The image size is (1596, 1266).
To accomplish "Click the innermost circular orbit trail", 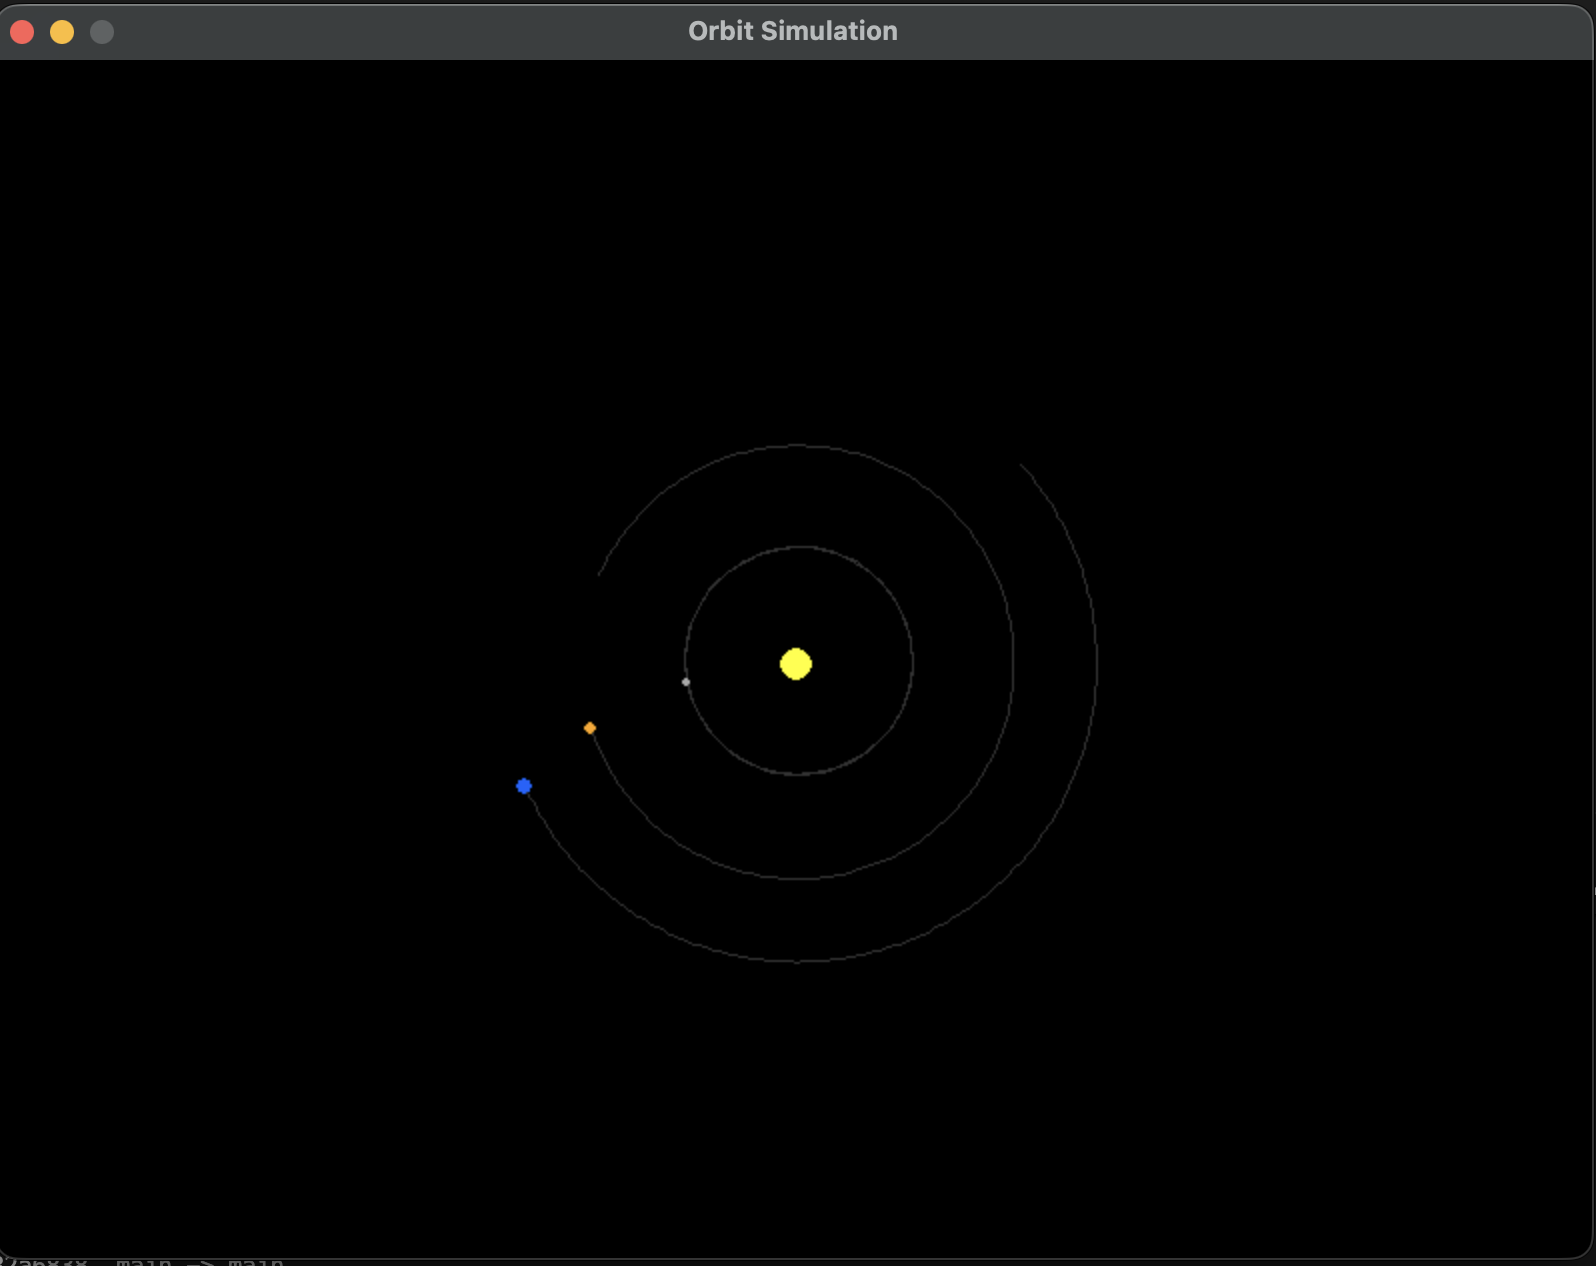I will click(912, 660).
